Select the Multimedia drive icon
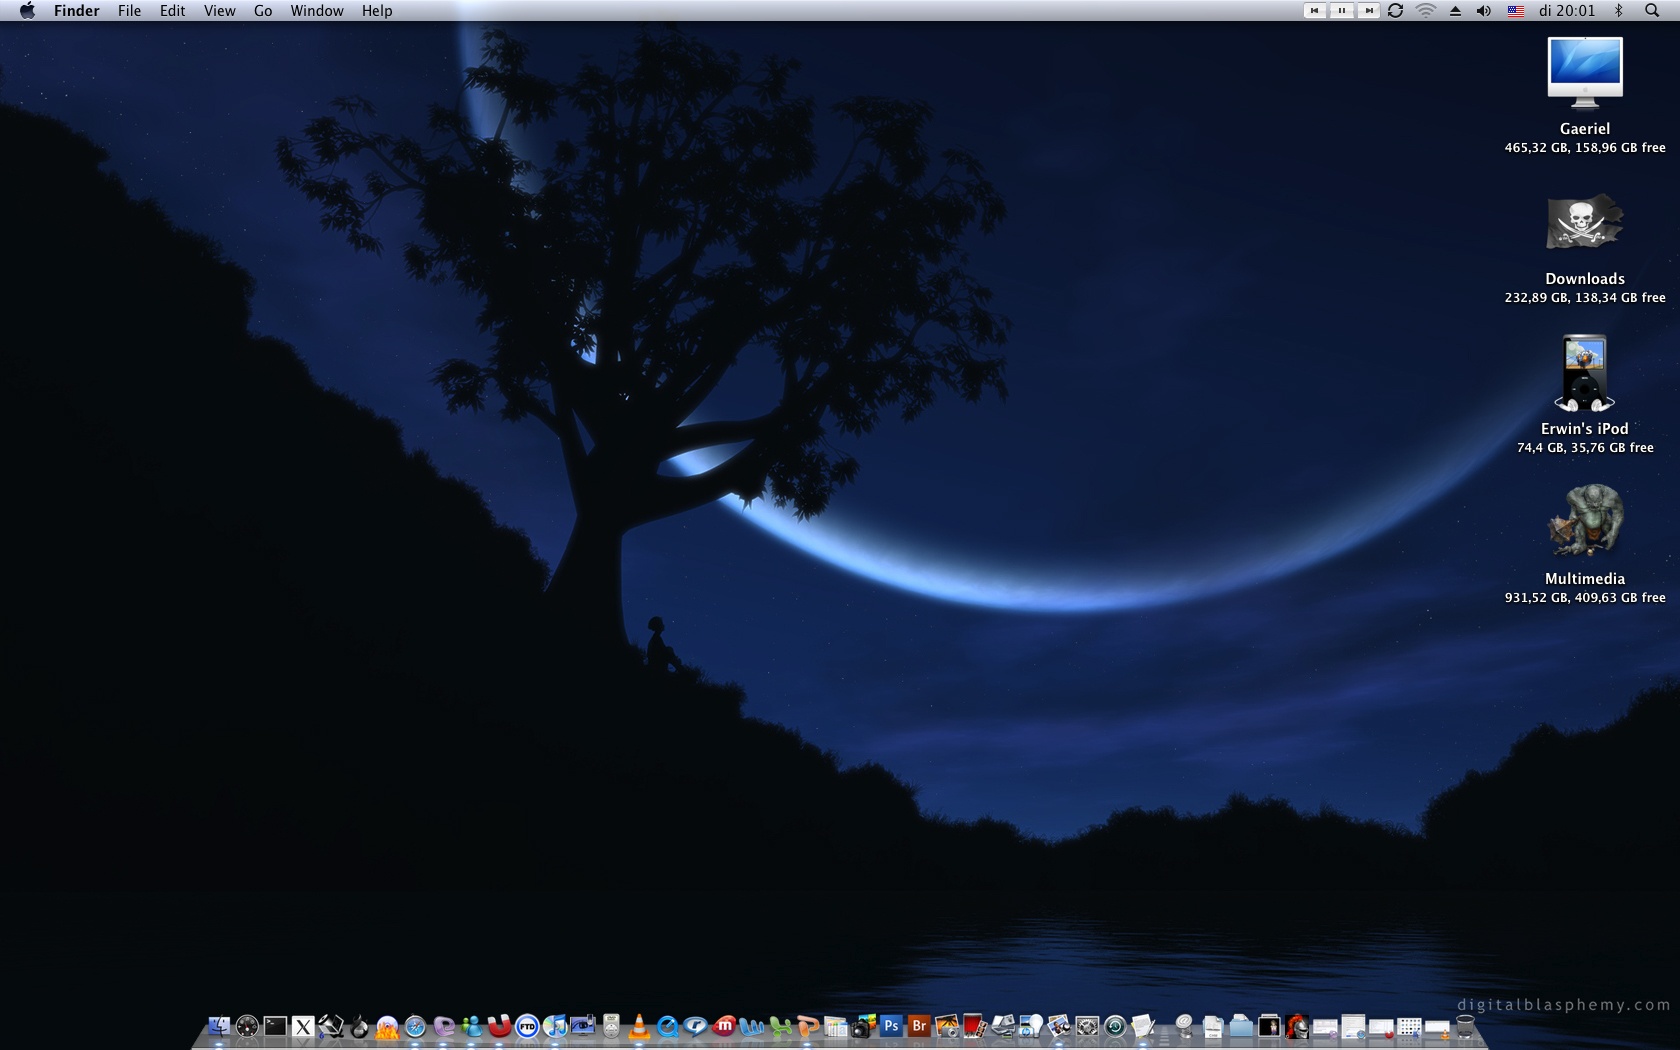The image size is (1680, 1050). point(1585,522)
